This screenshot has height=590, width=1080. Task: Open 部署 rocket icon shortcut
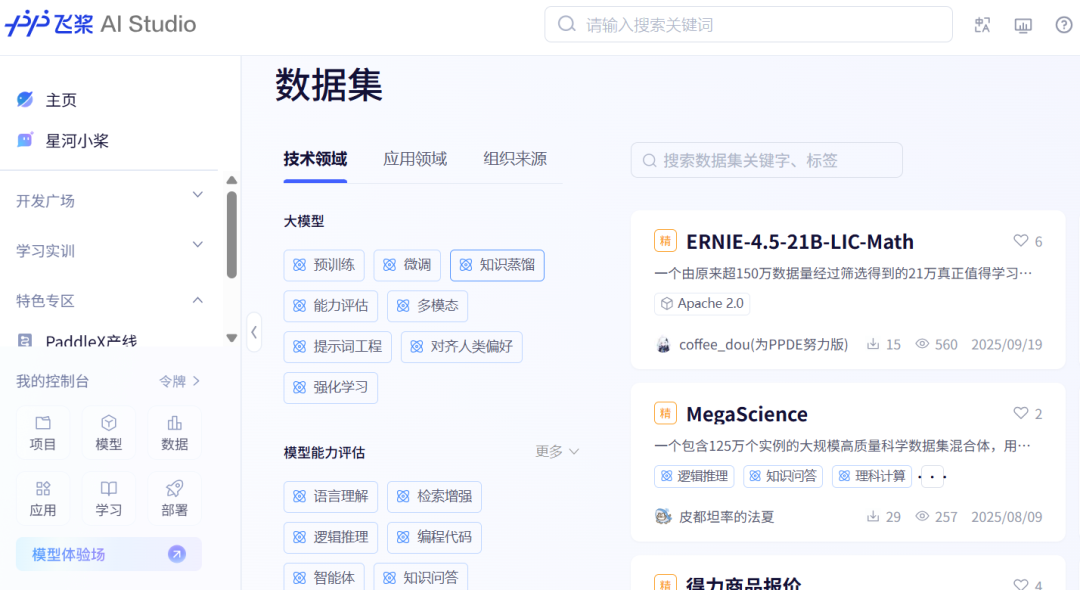click(175, 499)
